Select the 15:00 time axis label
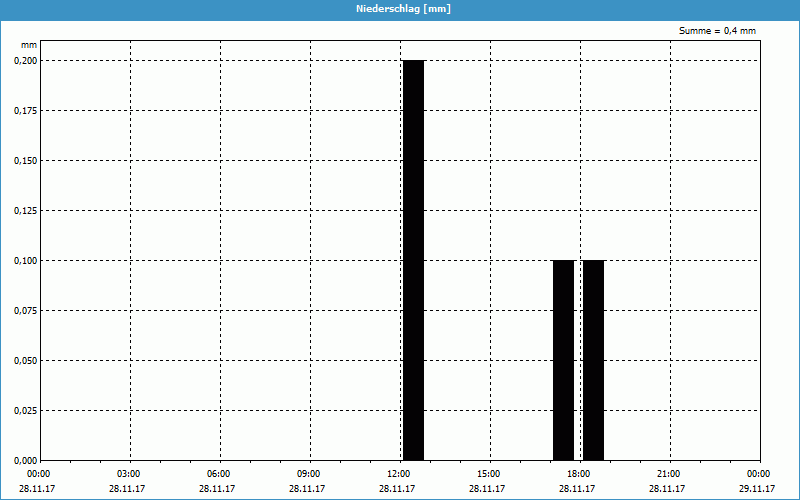 (488, 474)
